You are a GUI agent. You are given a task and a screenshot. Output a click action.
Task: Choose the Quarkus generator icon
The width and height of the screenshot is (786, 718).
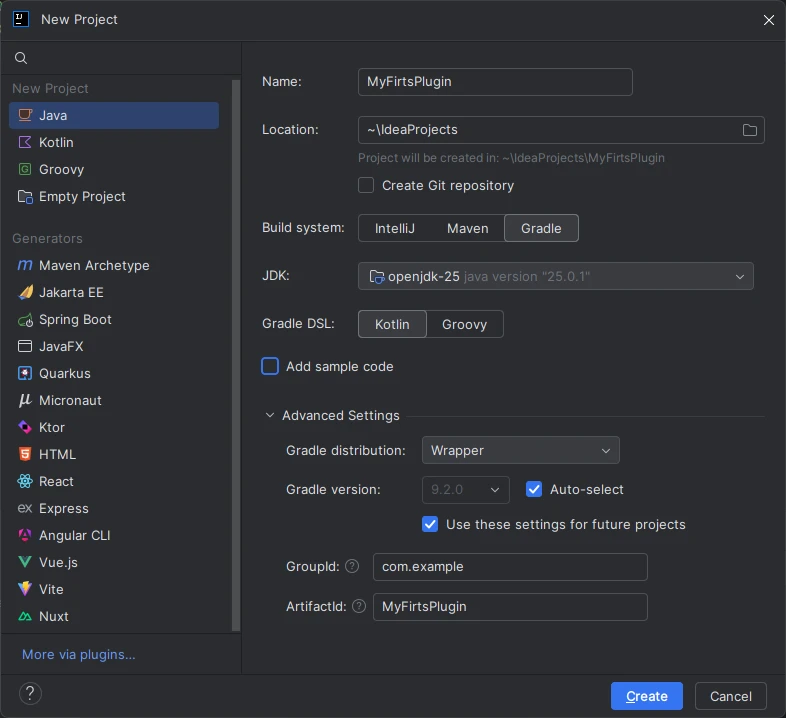25,373
